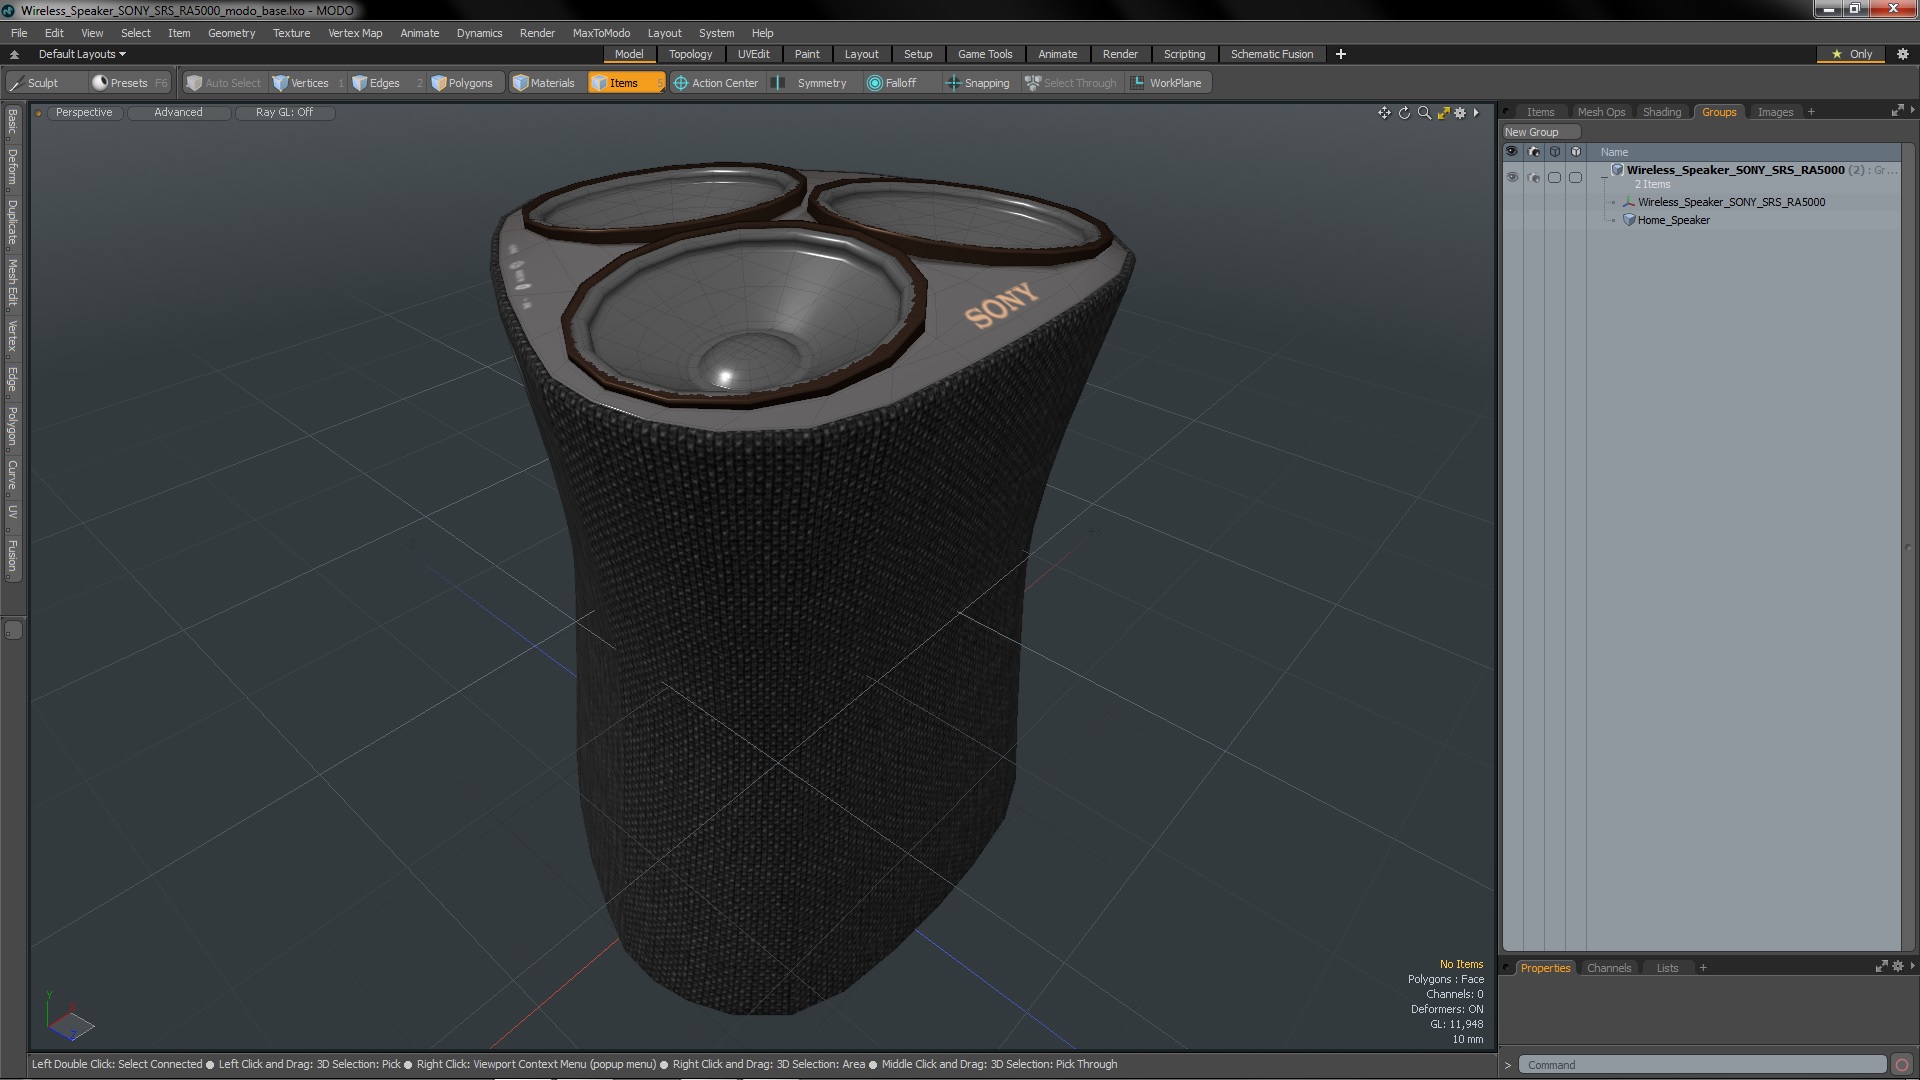Image resolution: width=1920 pixels, height=1080 pixels.
Task: Open viewport settings gear icon
Action: tap(1460, 113)
